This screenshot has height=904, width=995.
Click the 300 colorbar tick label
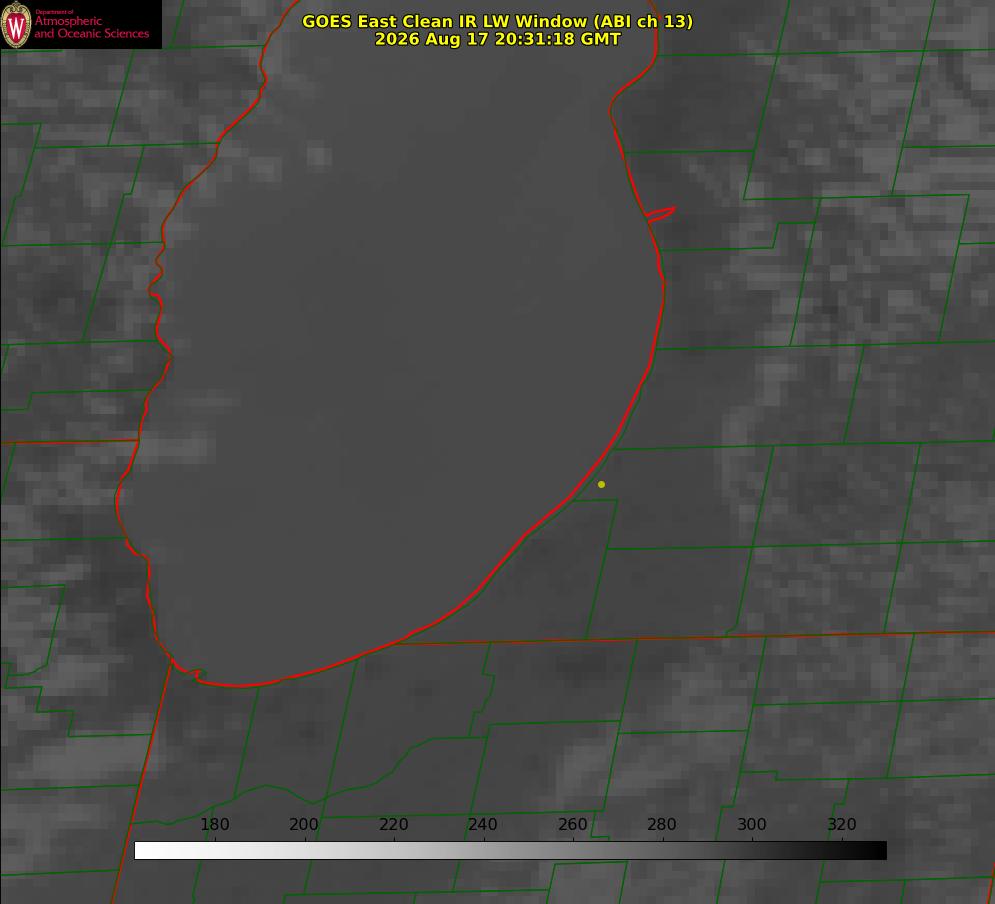coord(752,824)
